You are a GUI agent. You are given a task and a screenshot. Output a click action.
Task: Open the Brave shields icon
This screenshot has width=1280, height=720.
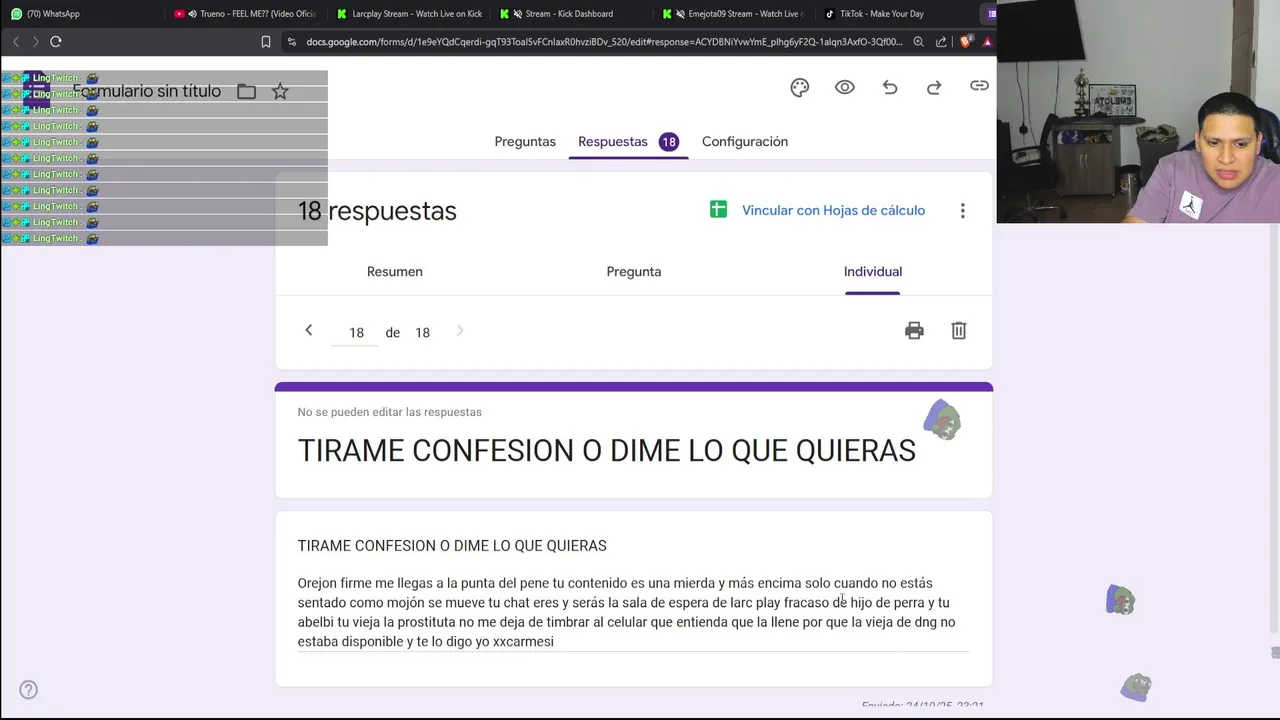[965, 42]
